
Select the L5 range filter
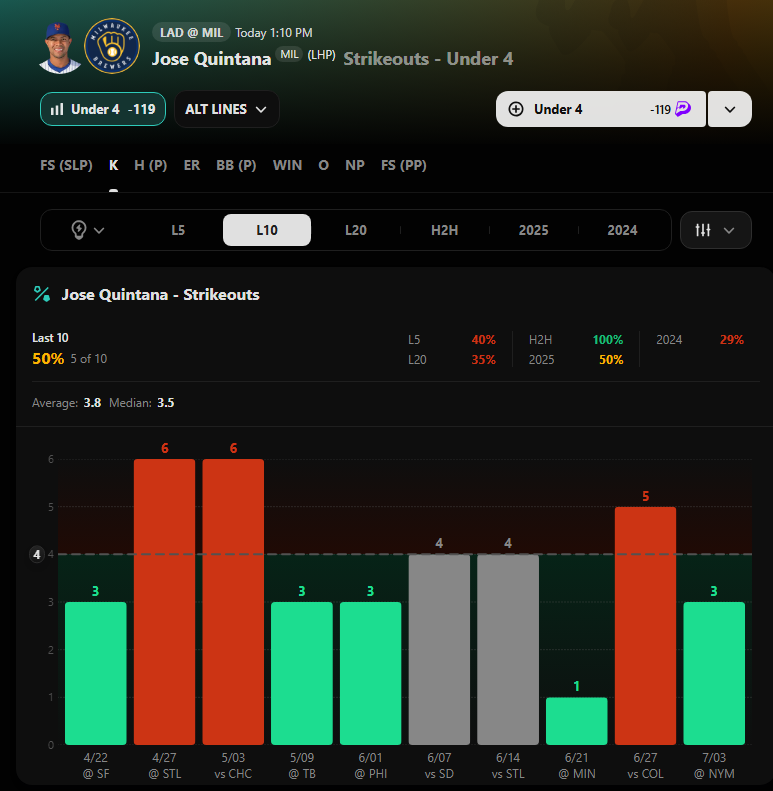[x=178, y=230]
